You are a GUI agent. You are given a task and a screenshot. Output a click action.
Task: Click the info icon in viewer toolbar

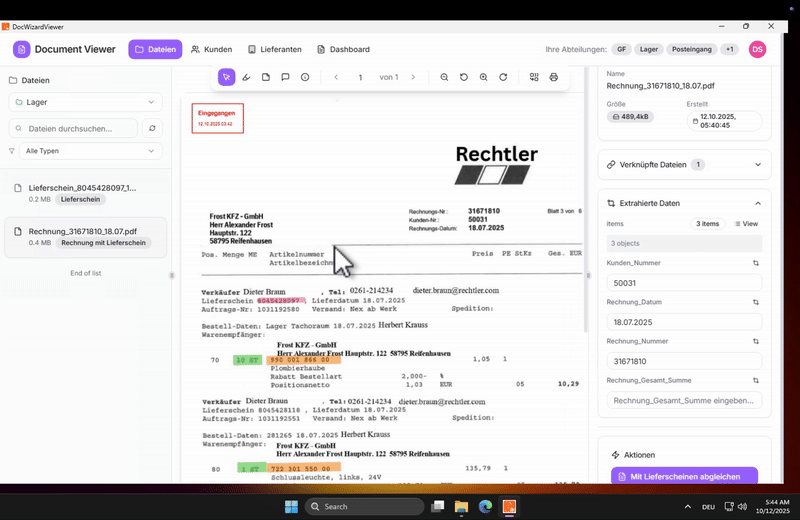tap(305, 77)
